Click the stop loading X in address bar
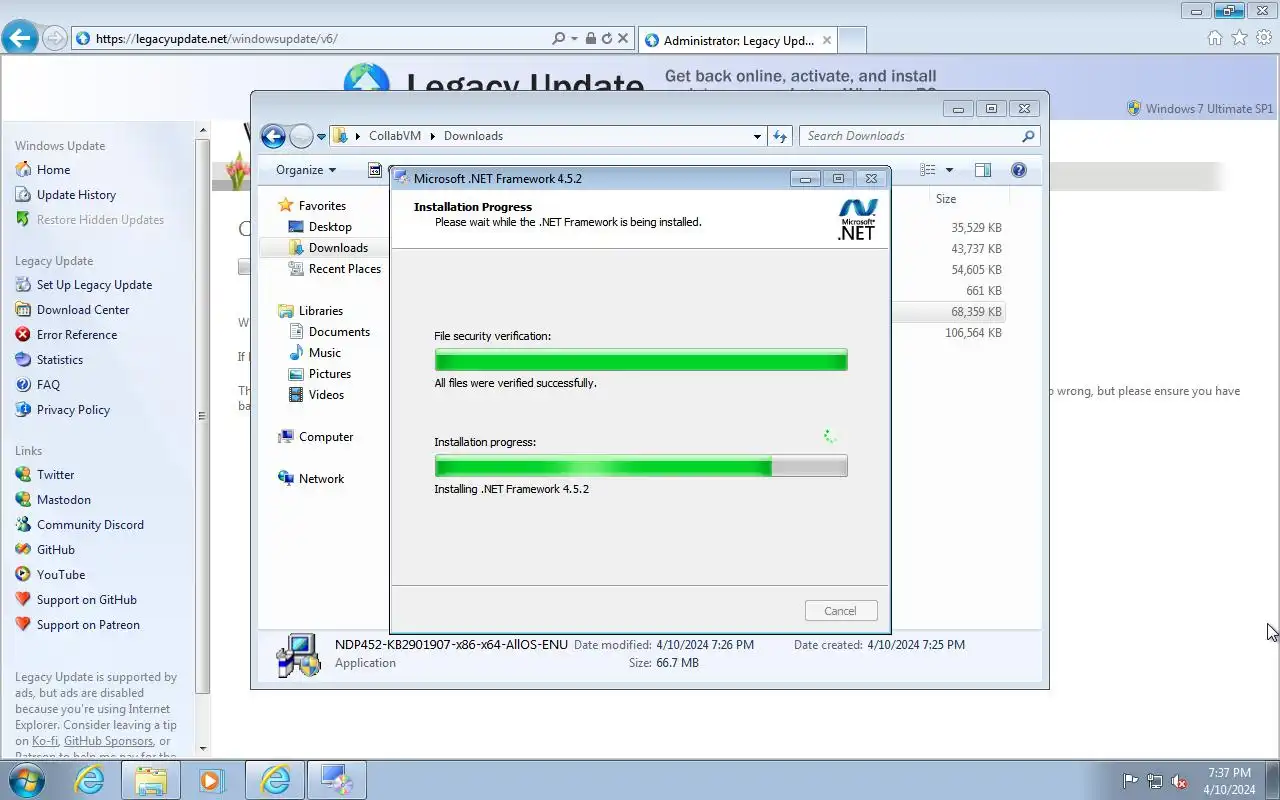Image resolution: width=1280 pixels, height=800 pixels. click(x=623, y=38)
